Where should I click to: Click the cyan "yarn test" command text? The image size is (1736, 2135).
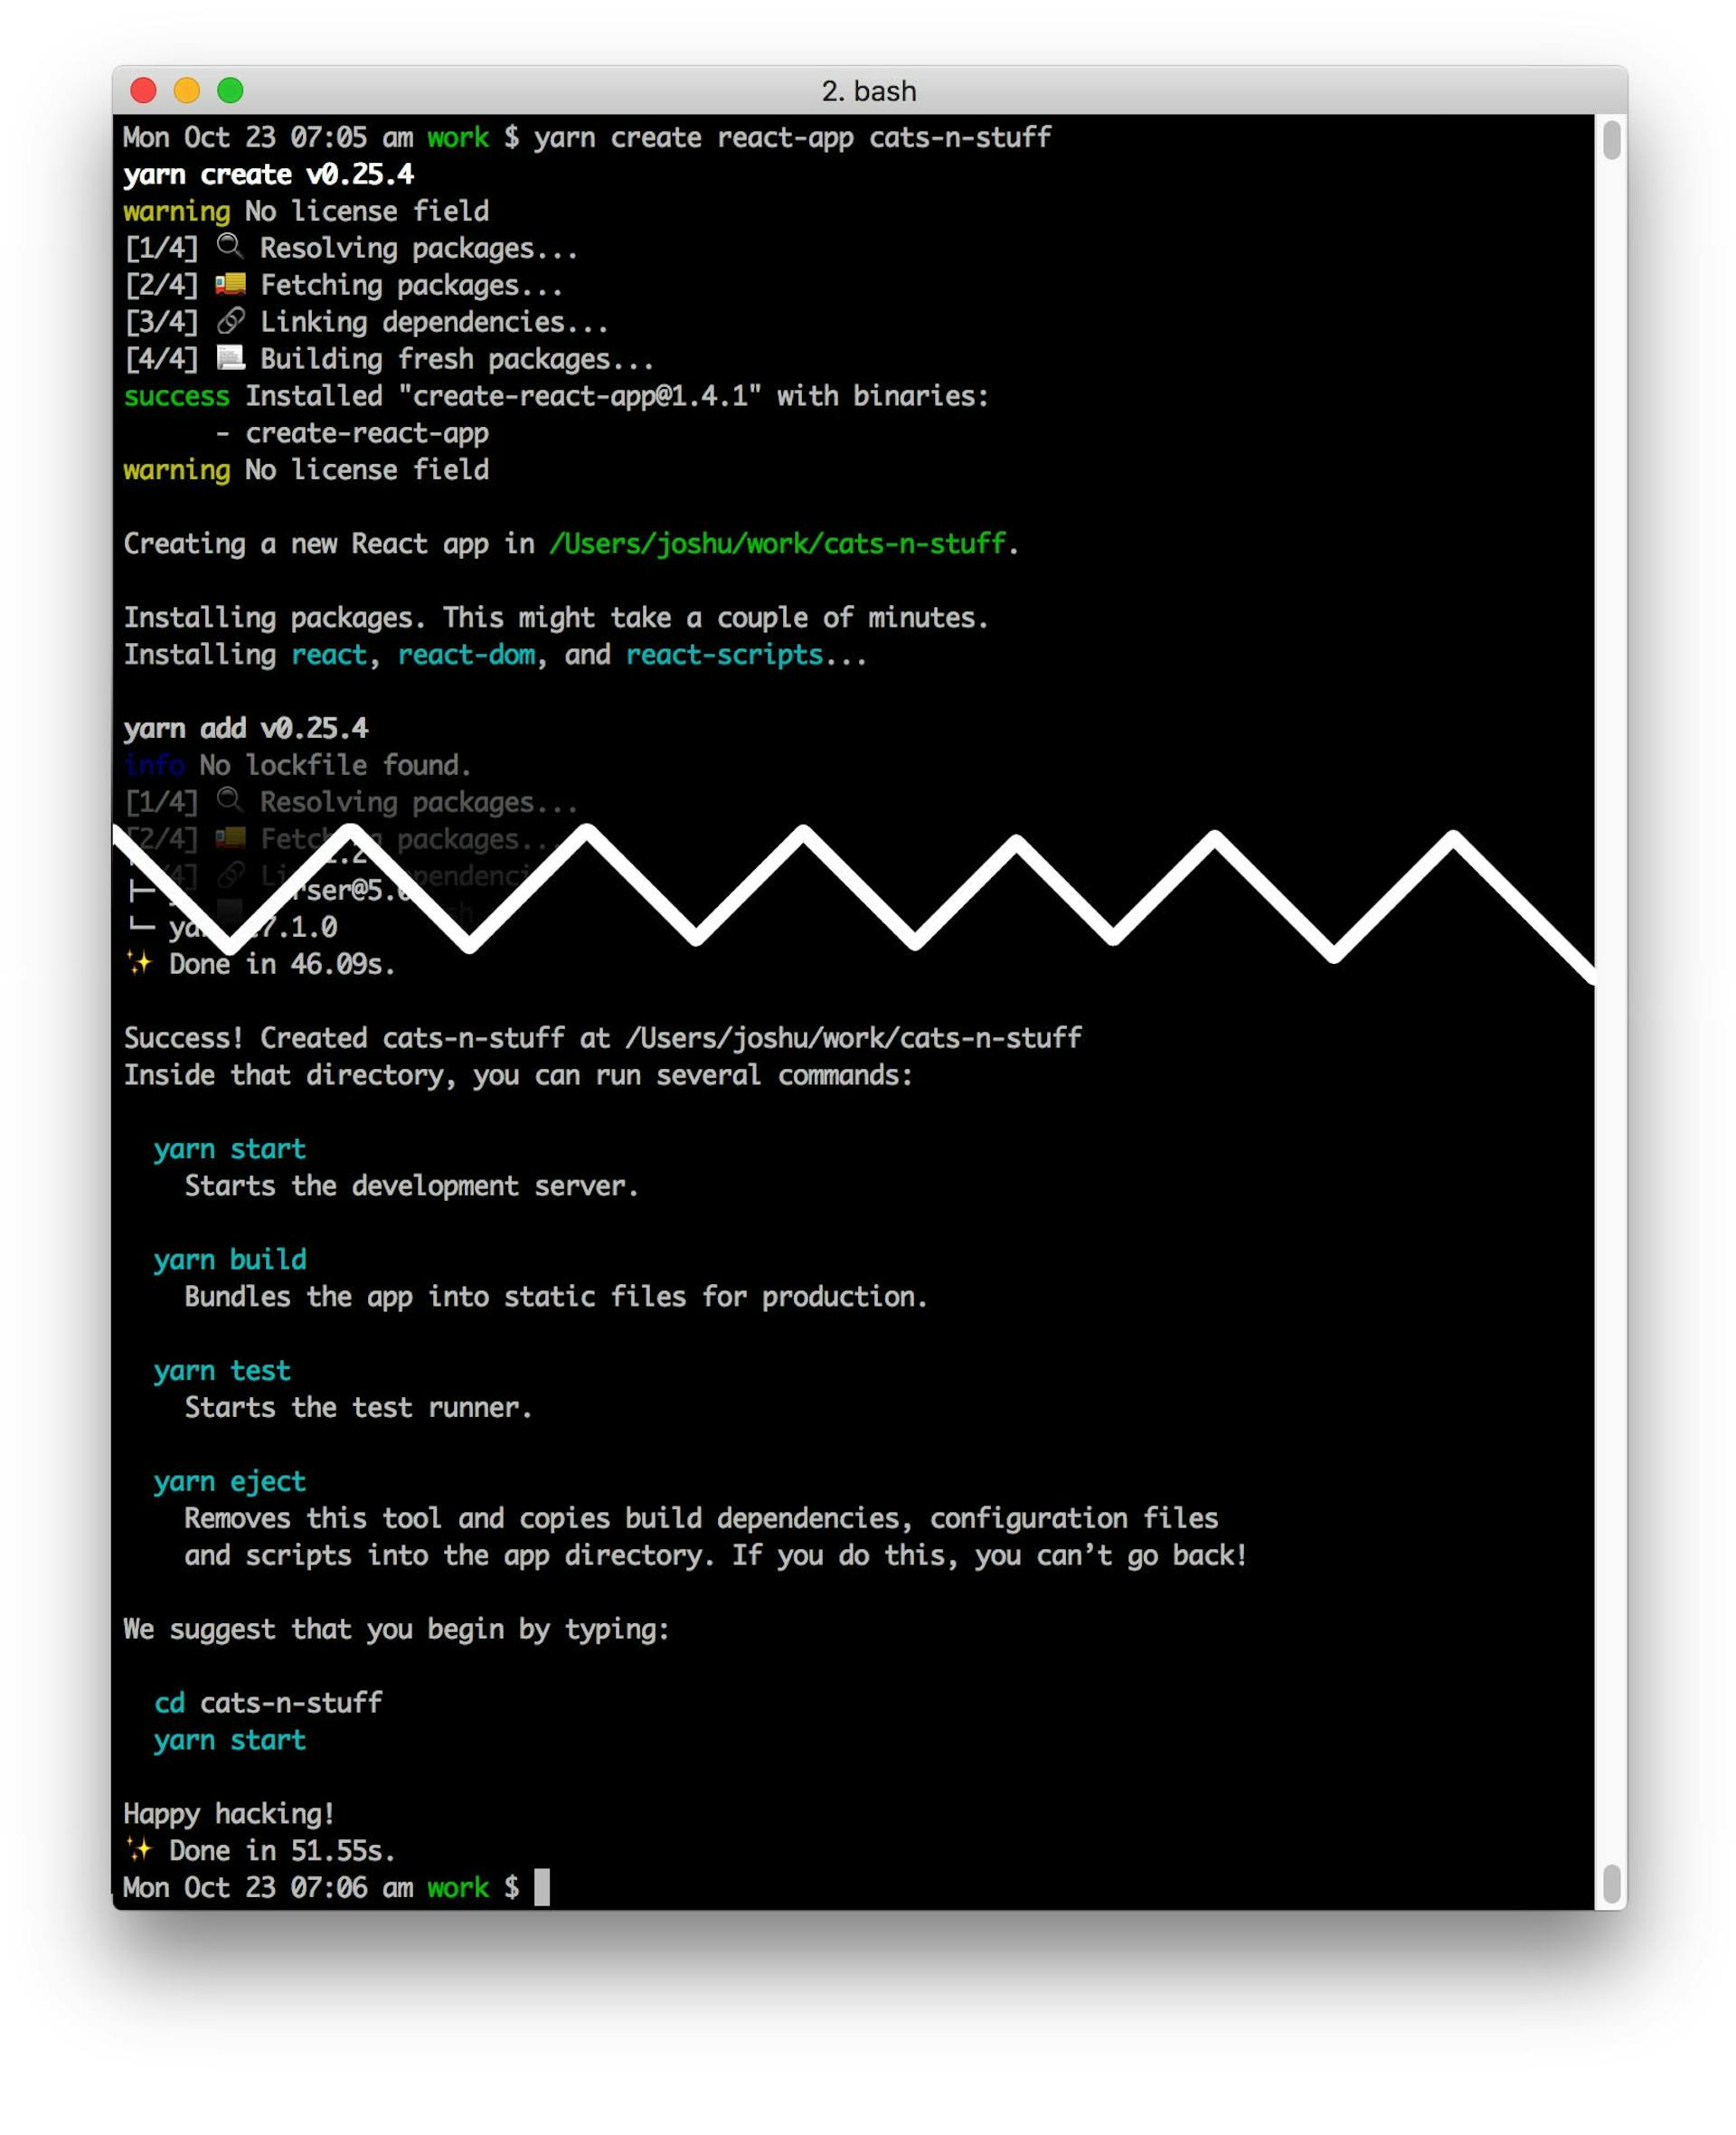click(222, 1370)
